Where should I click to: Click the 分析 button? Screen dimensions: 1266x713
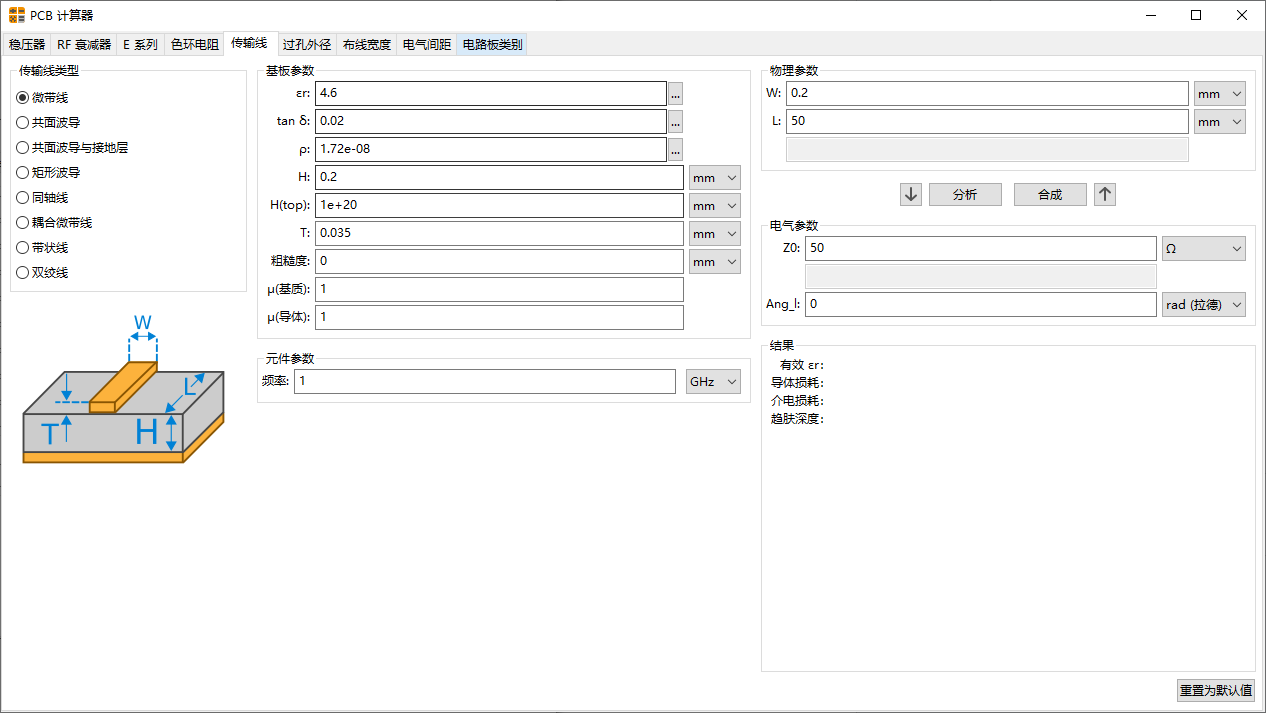[965, 194]
